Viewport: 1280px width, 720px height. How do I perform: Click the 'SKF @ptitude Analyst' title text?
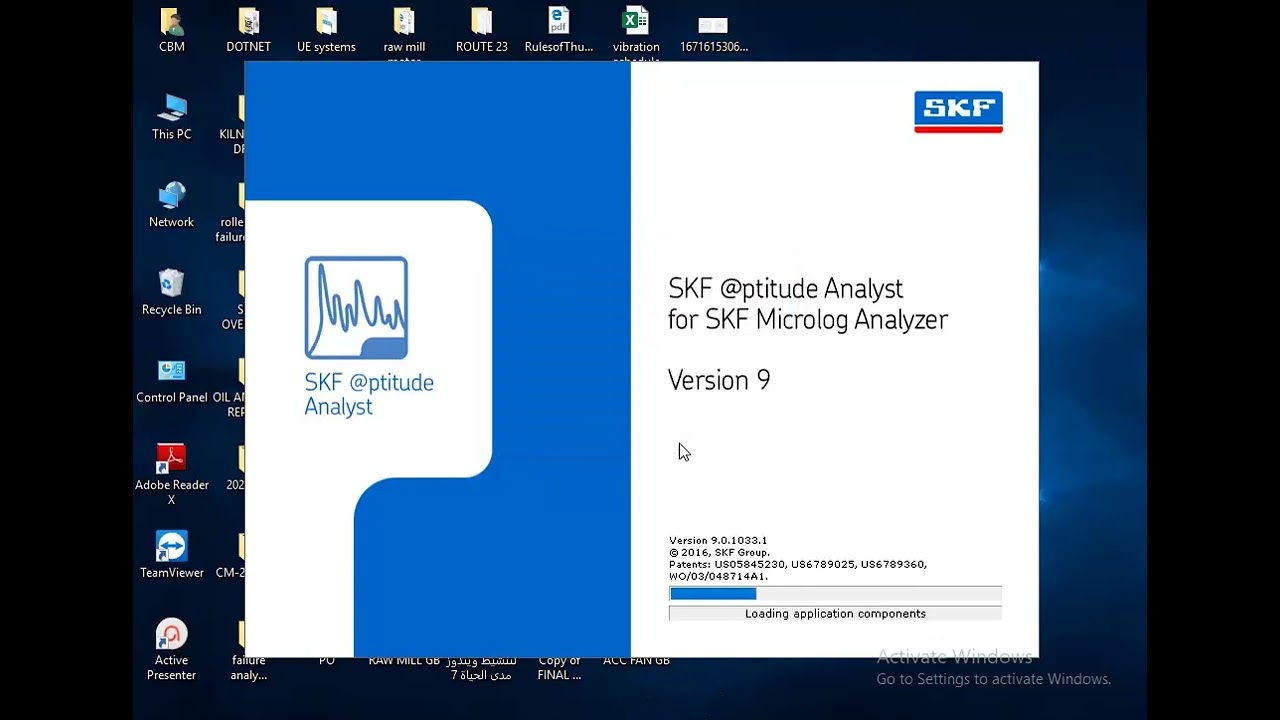pyautogui.click(x=785, y=289)
